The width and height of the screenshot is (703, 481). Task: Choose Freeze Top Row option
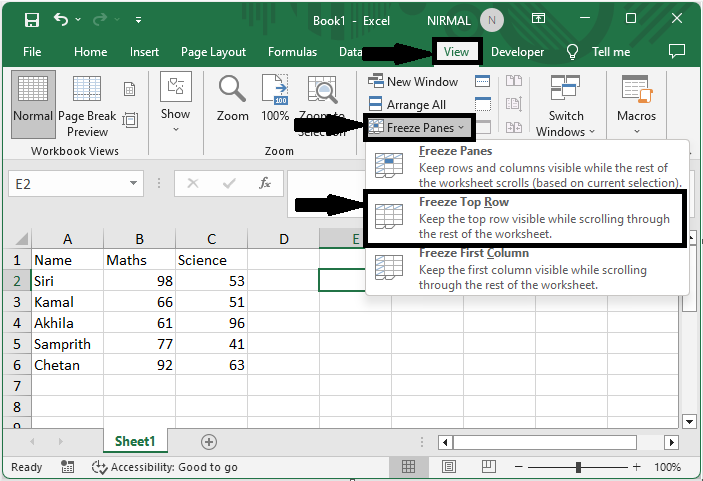click(x=526, y=218)
